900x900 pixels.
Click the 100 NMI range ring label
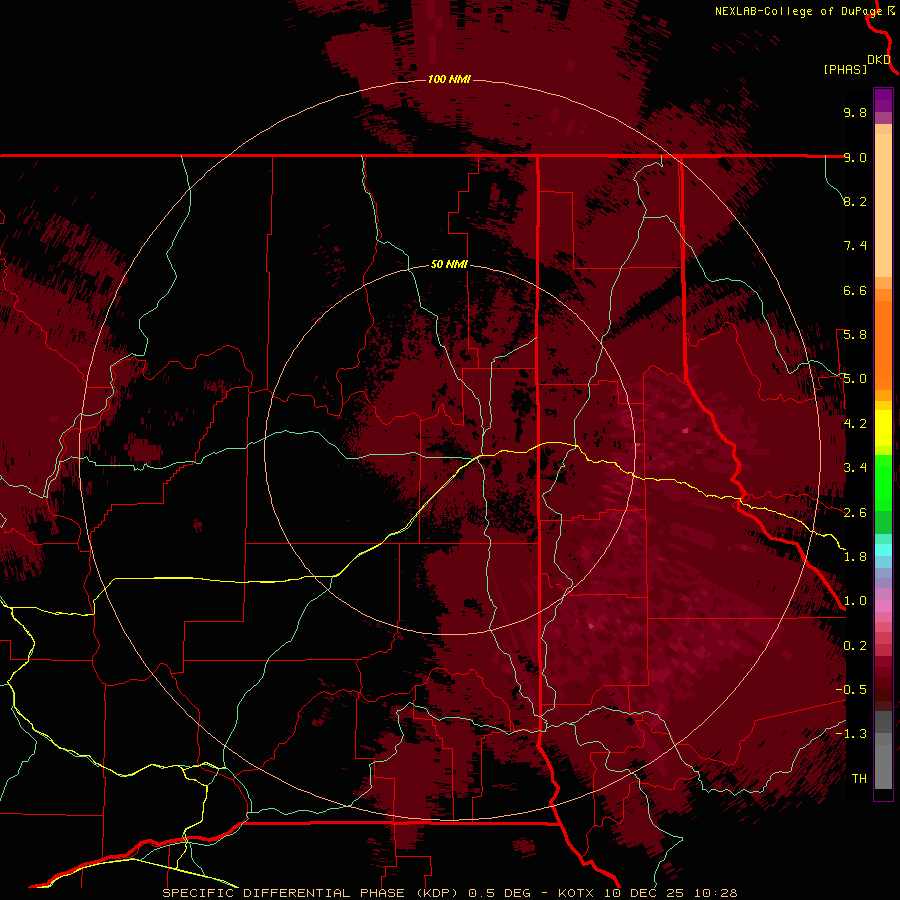449,79
